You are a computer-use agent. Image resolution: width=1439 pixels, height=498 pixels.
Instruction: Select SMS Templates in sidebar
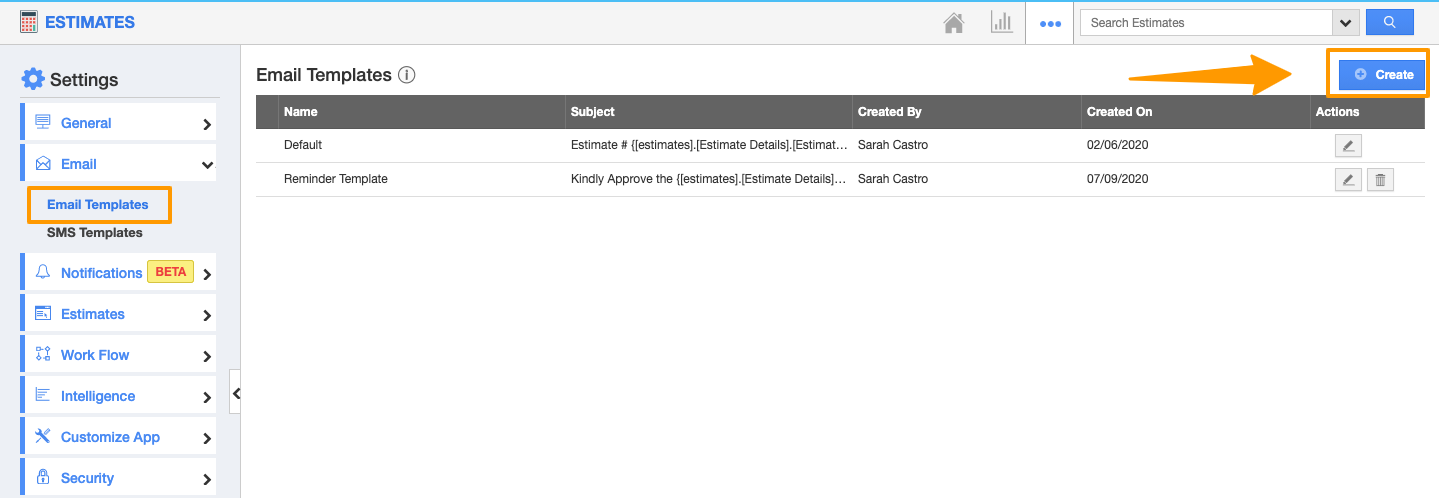click(95, 233)
